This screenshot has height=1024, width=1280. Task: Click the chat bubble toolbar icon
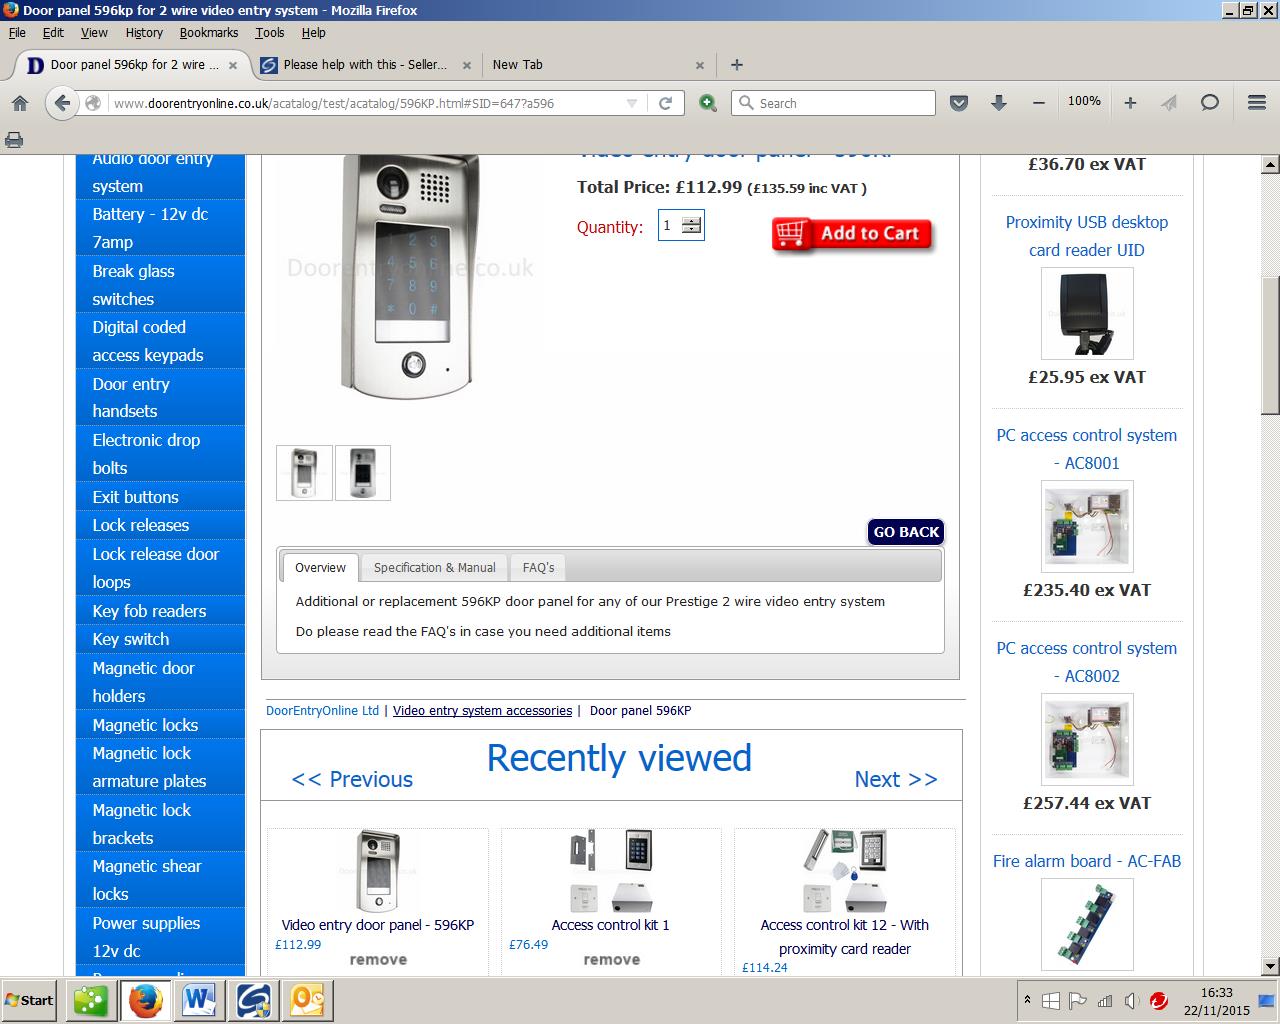tap(1209, 103)
